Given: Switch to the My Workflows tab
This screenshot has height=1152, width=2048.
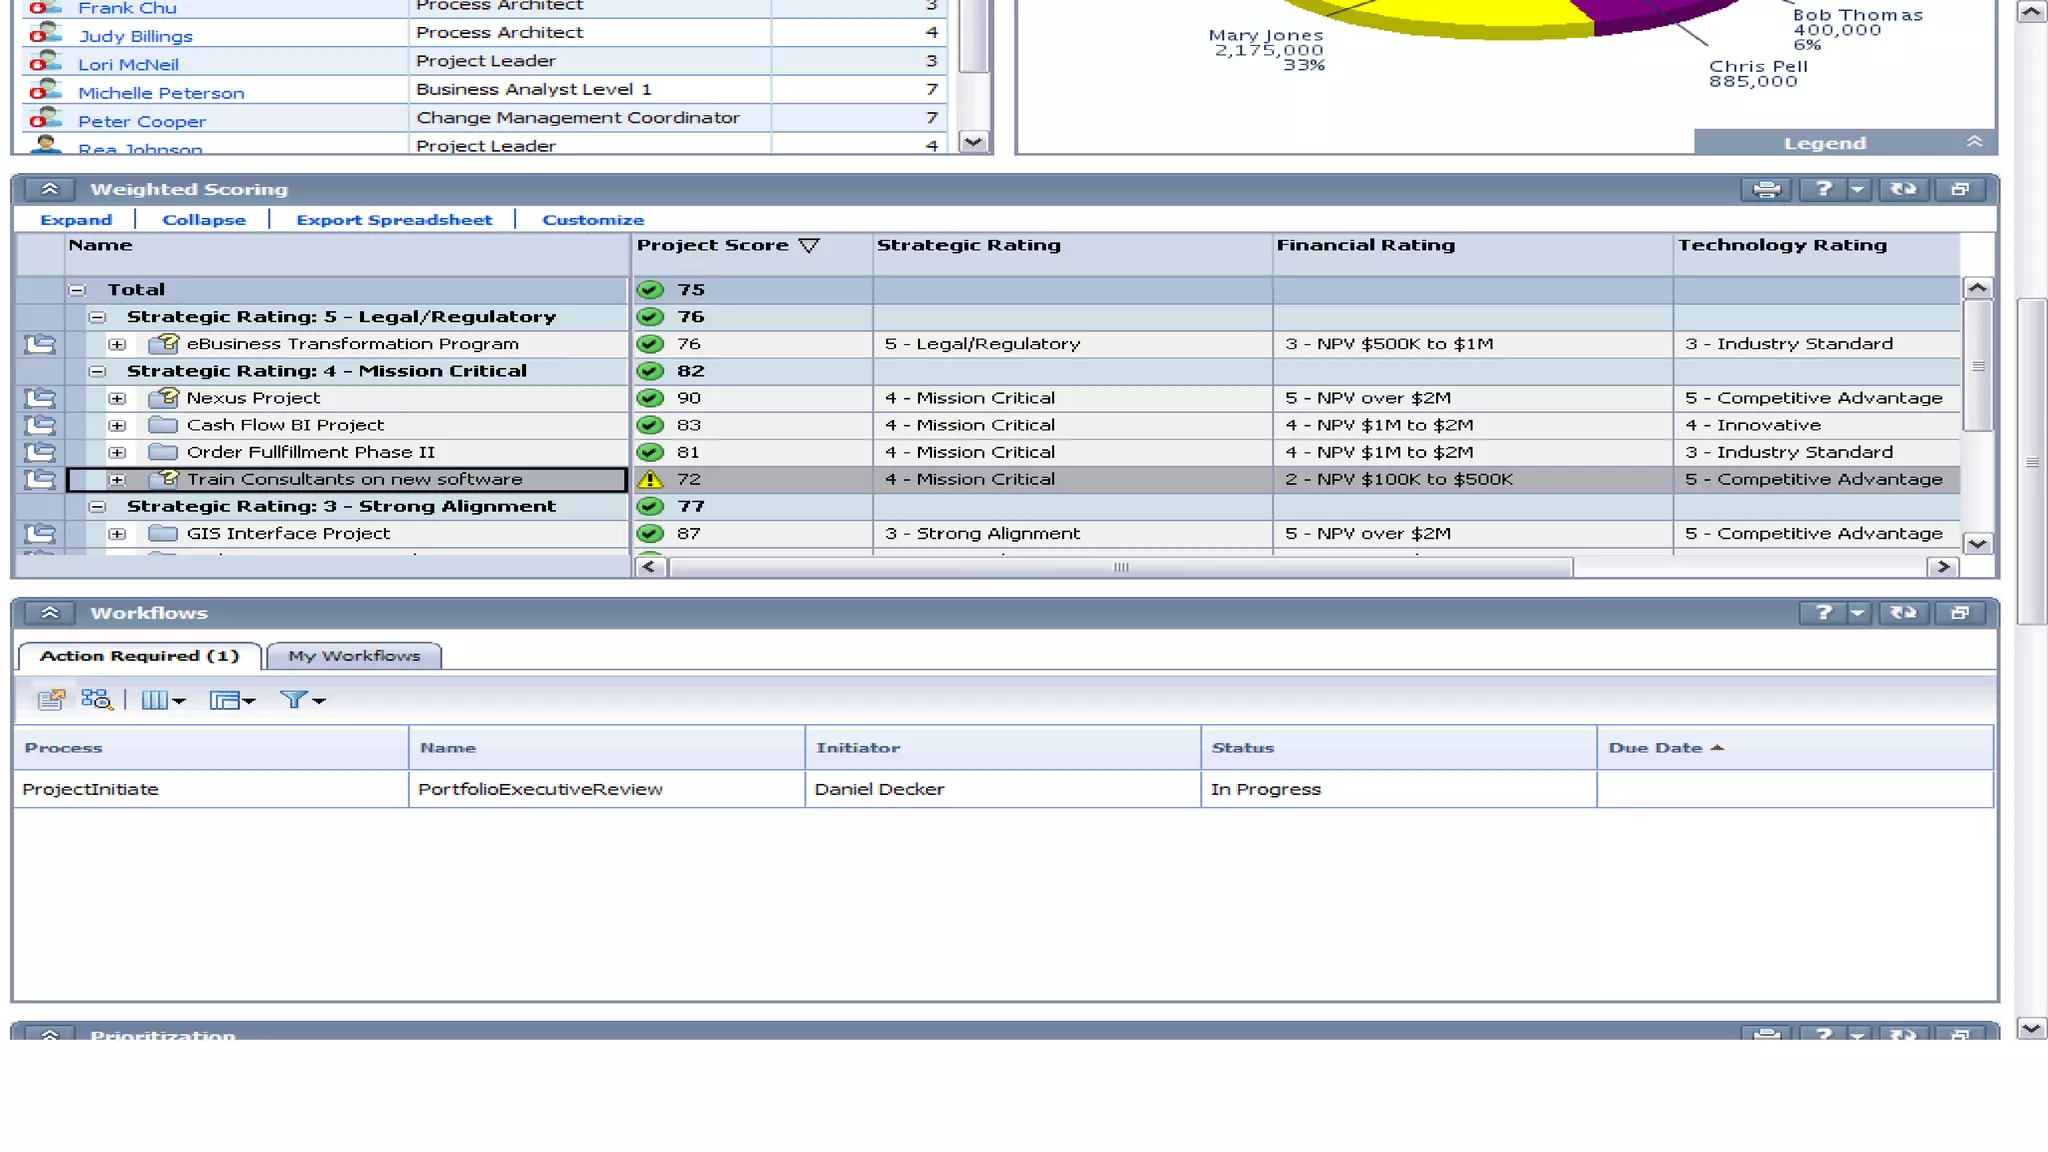Looking at the screenshot, I should pos(354,656).
